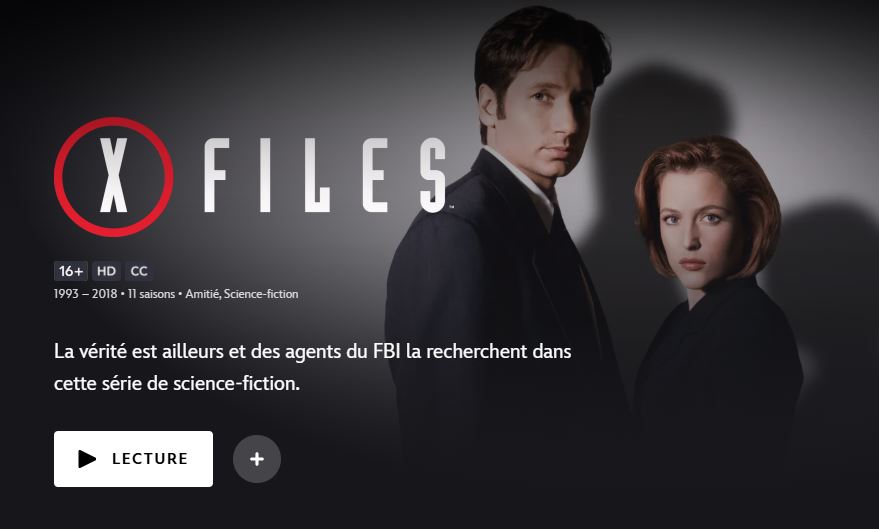Click the description line starting "La vérité est ailleurs"
Screen dimensions: 879x529
tap(313, 351)
